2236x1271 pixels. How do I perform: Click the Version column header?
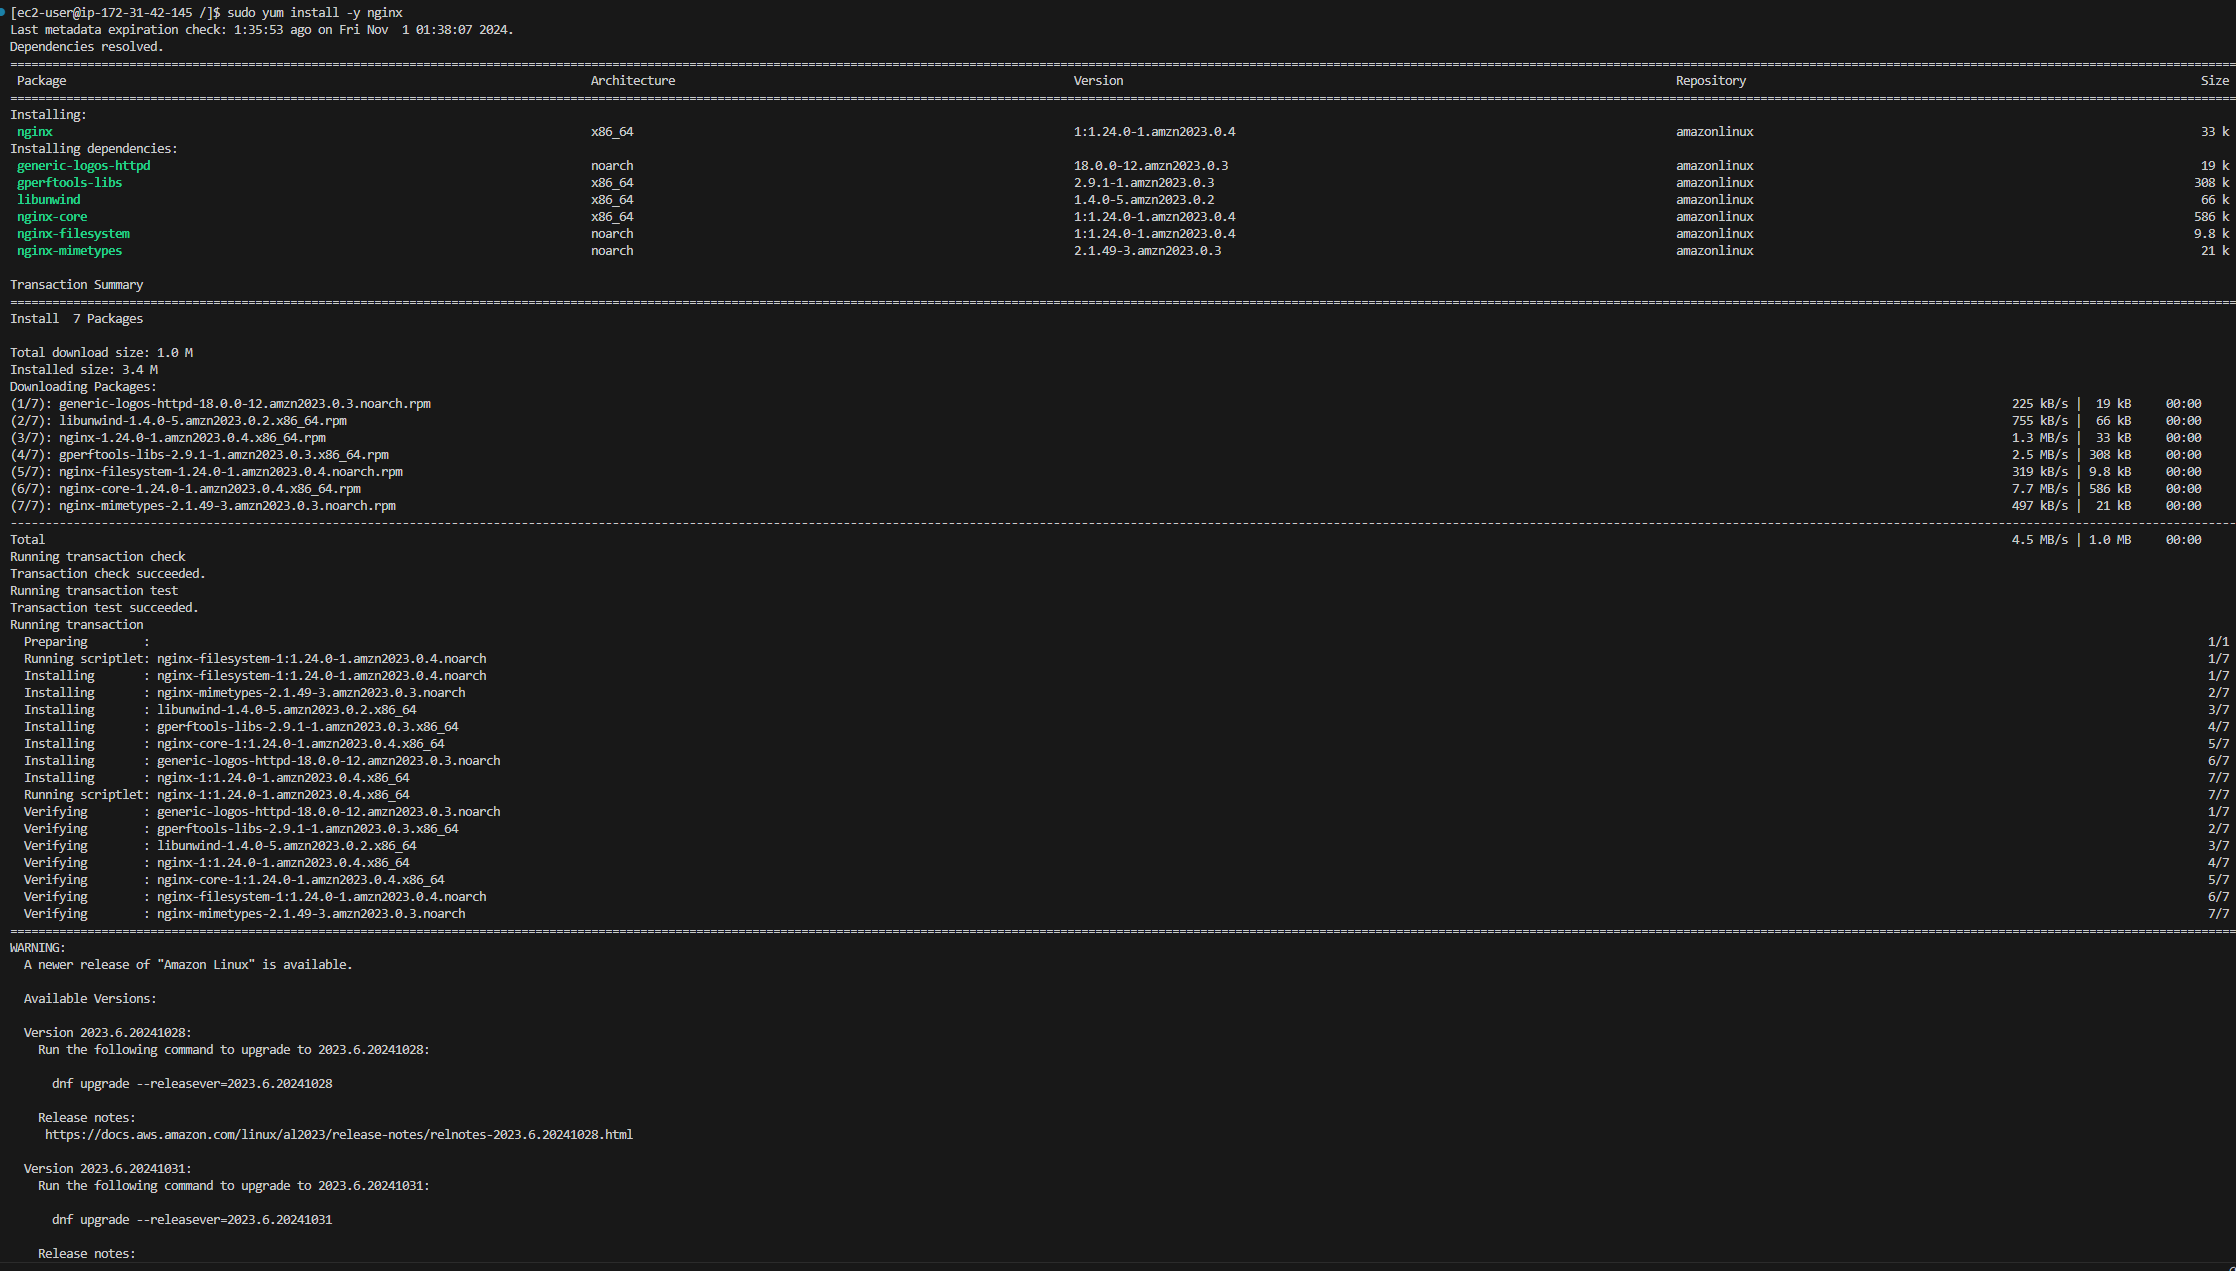(1098, 80)
